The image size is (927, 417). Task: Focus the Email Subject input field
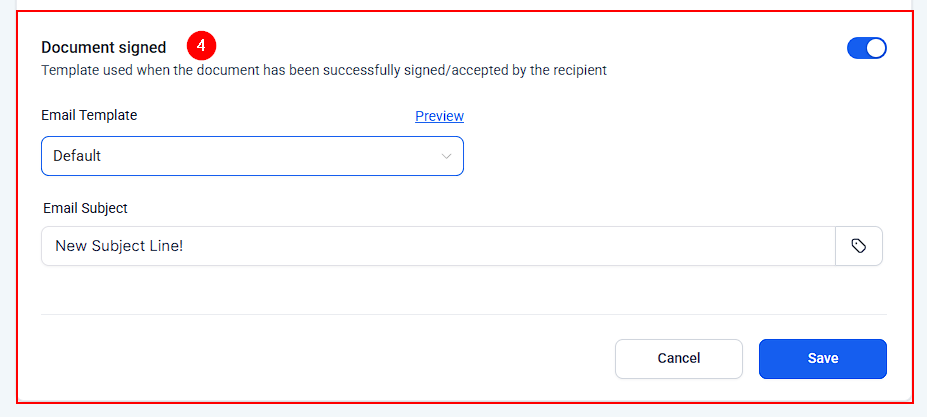coord(437,246)
